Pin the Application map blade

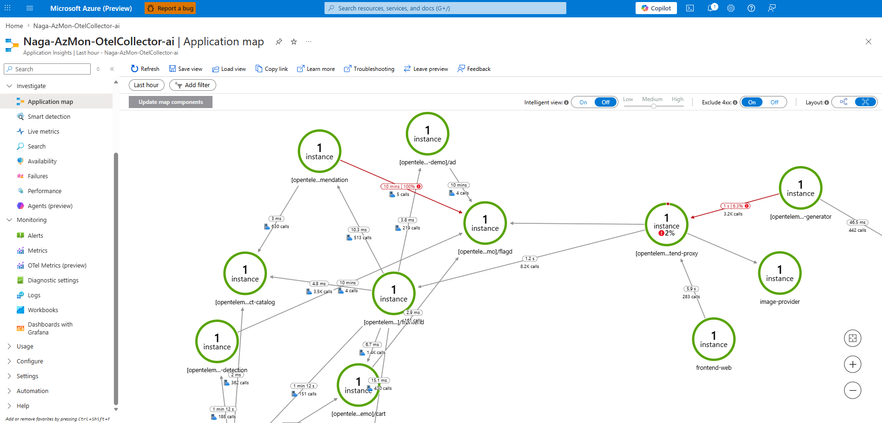coord(278,42)
